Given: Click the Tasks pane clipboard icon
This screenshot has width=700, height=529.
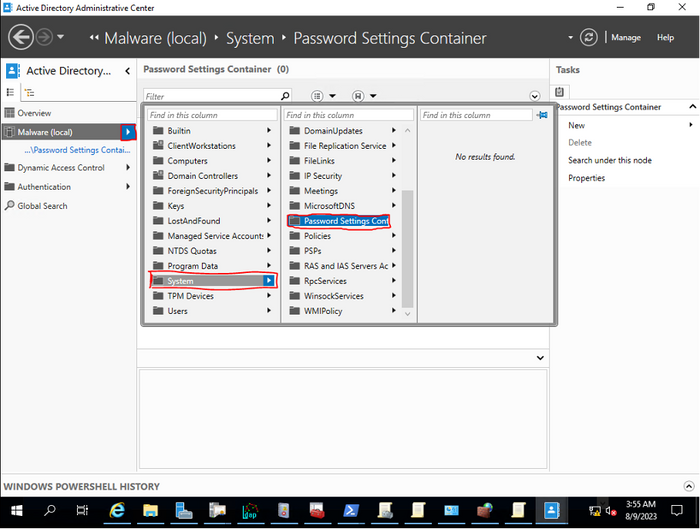Looking at the screenshot, I should pos(559,92).
